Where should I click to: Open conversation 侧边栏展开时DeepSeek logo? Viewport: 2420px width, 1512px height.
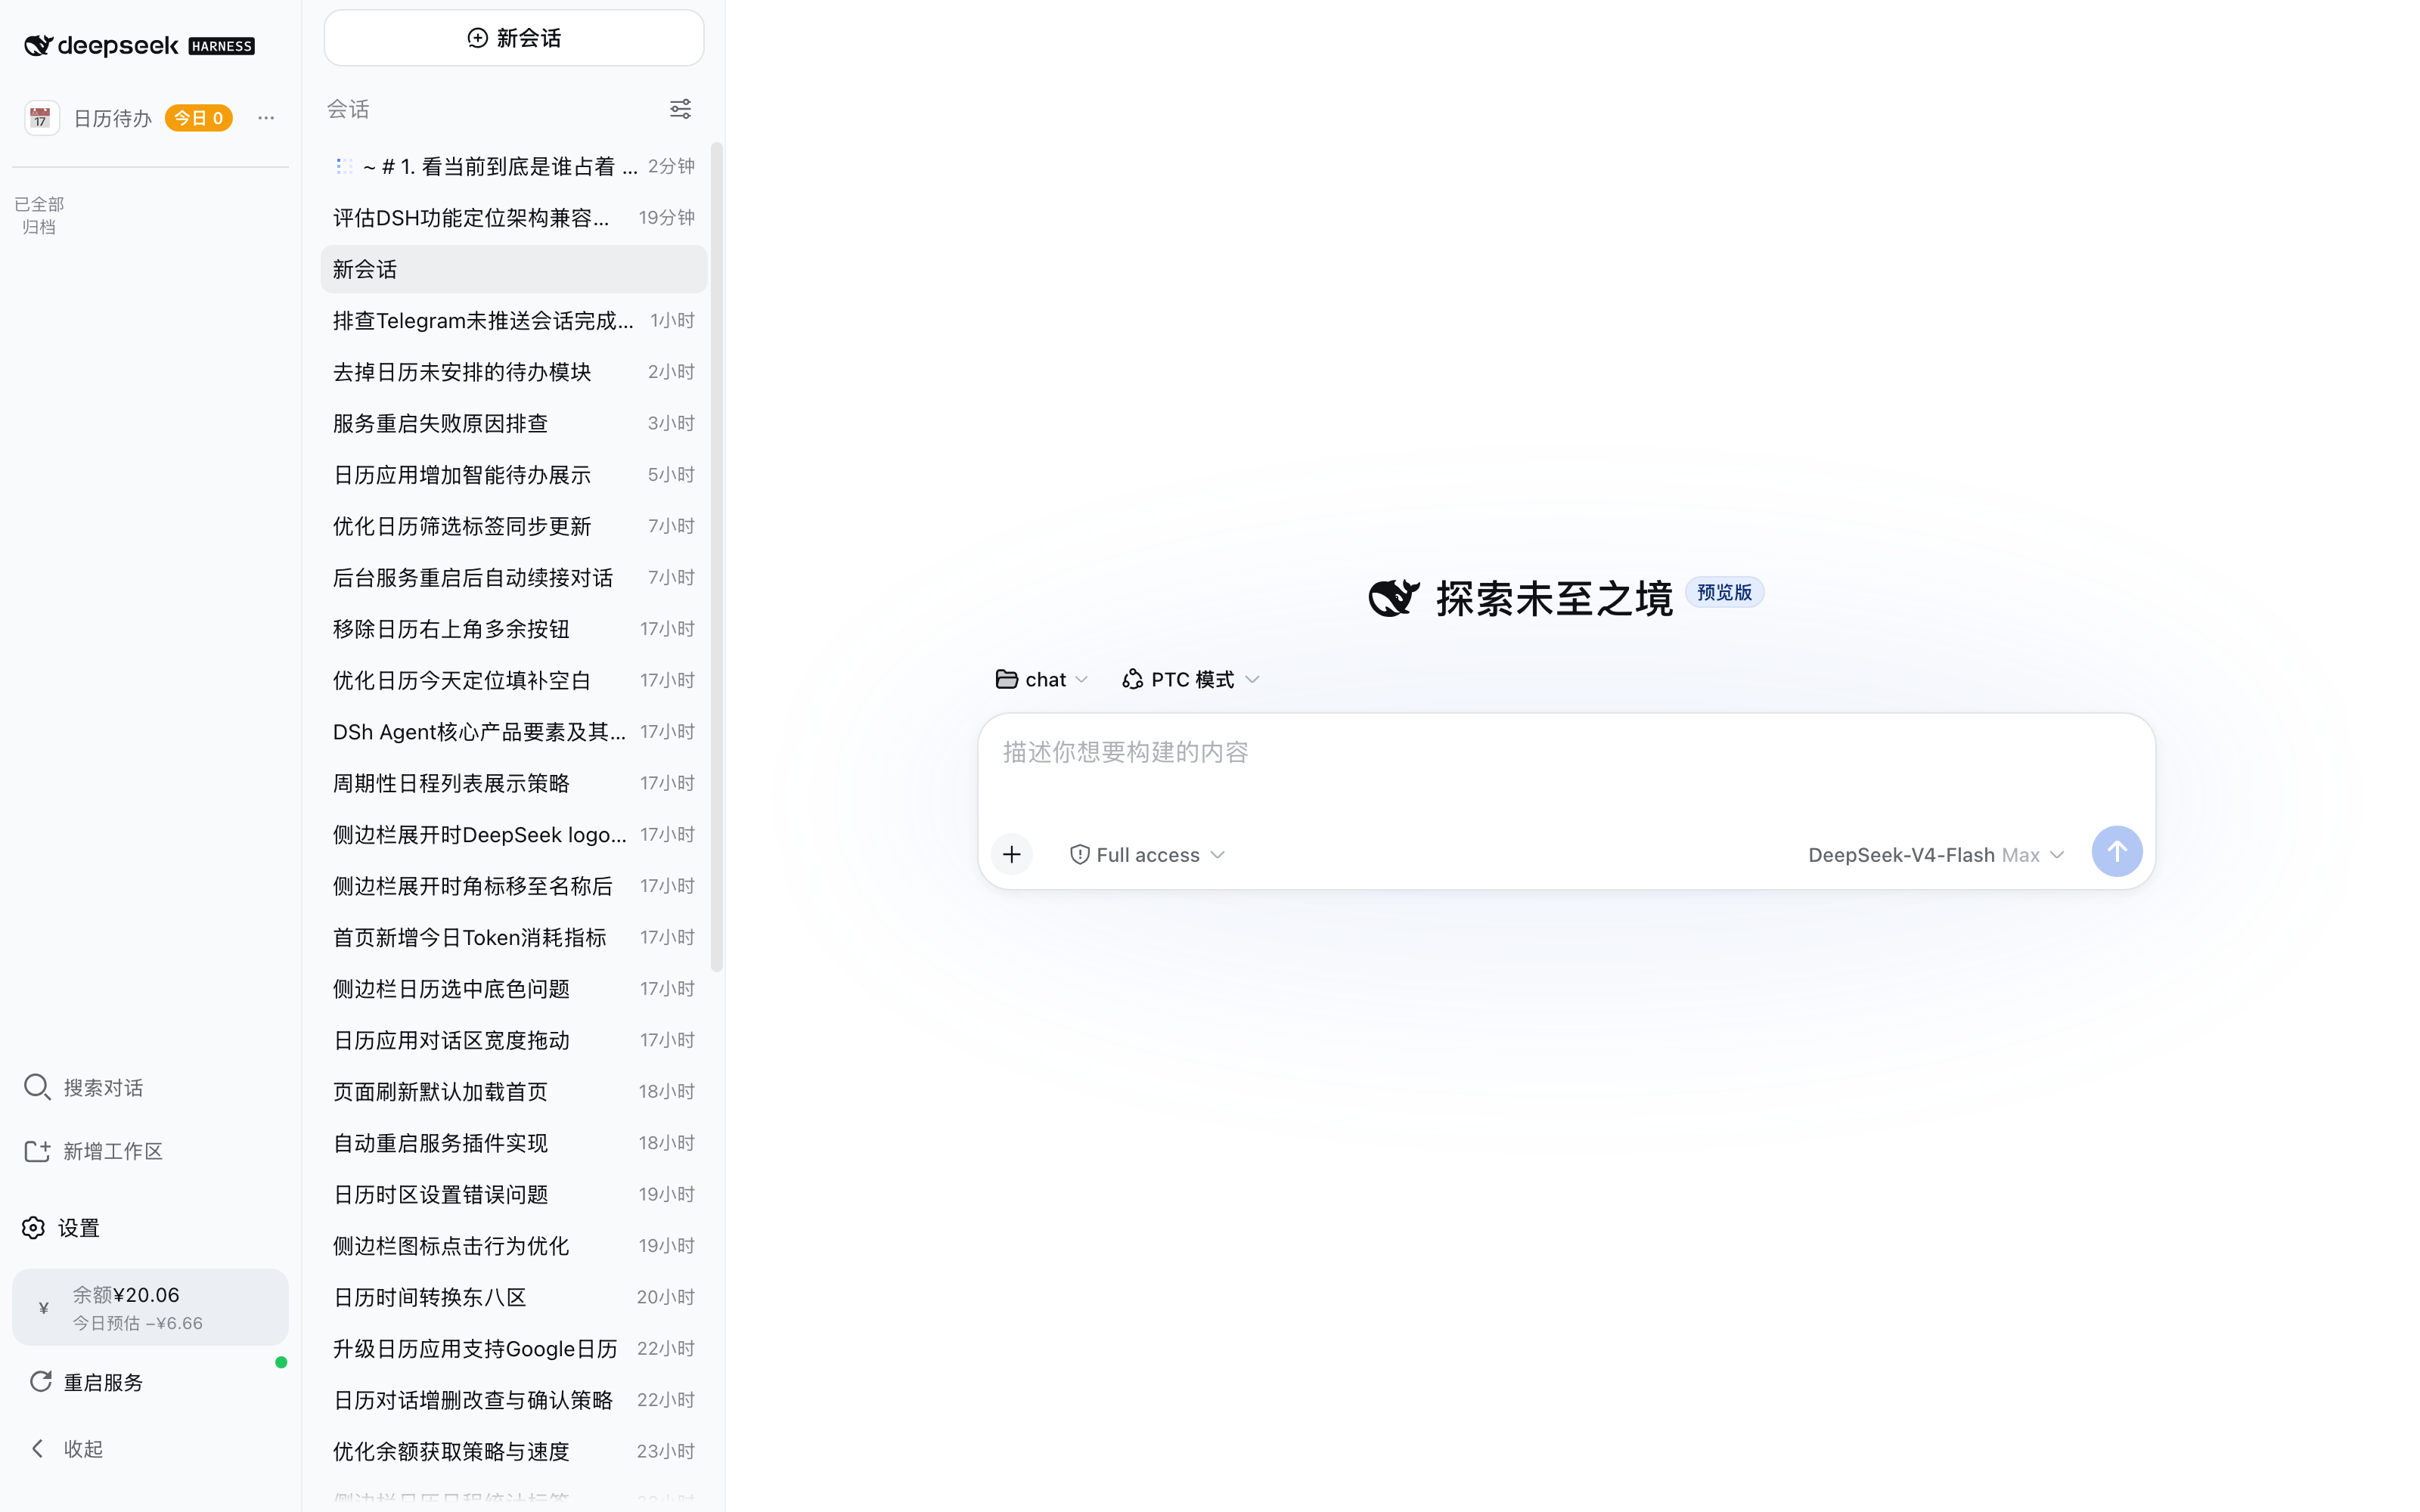pos(514,835)
